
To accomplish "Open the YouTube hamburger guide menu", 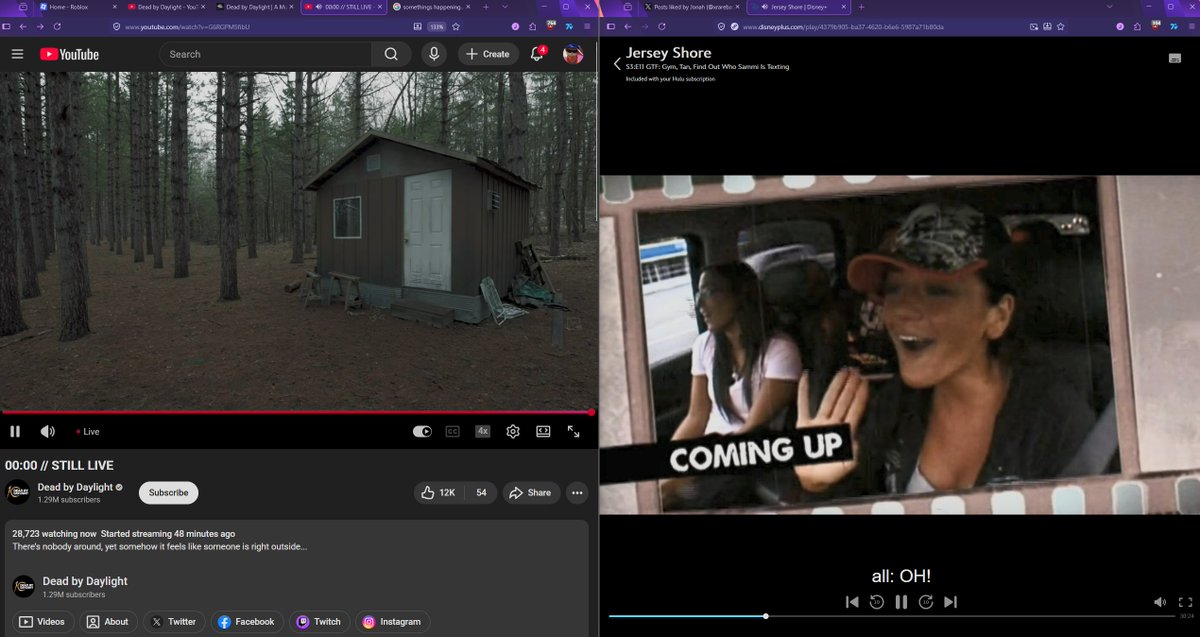I will 17,54.
